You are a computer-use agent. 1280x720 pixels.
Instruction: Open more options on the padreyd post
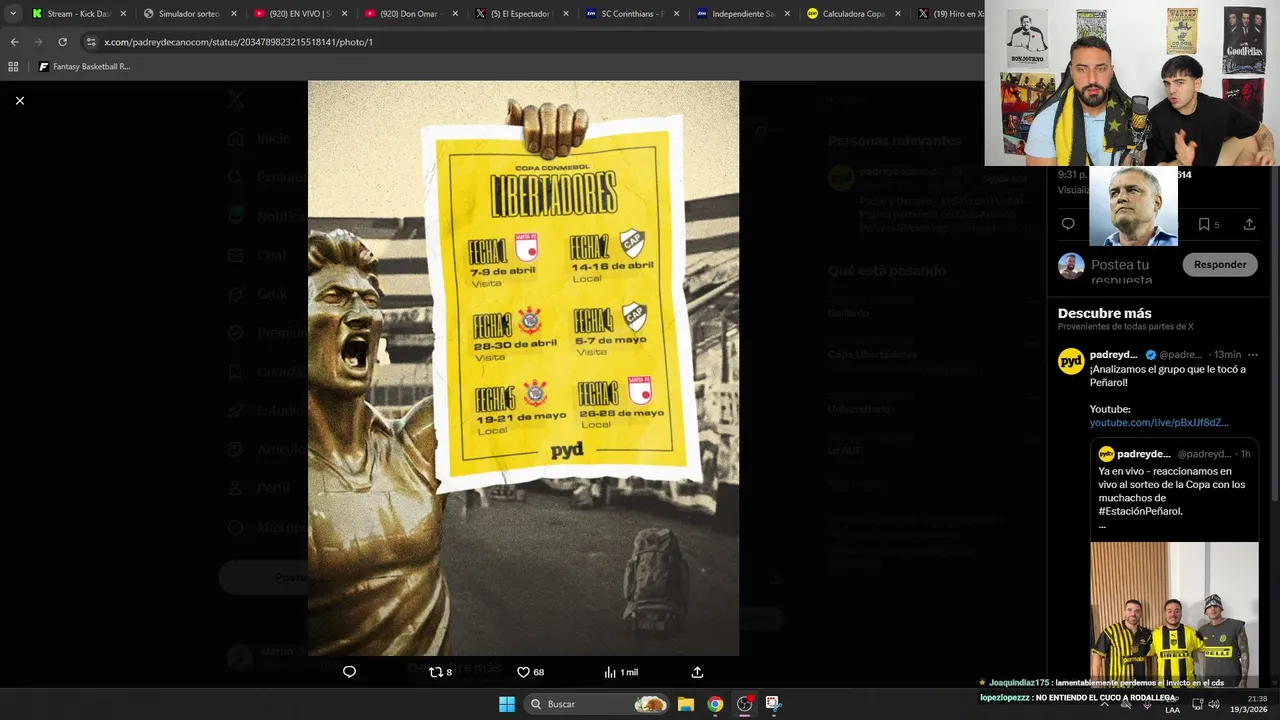point(1252,355)
